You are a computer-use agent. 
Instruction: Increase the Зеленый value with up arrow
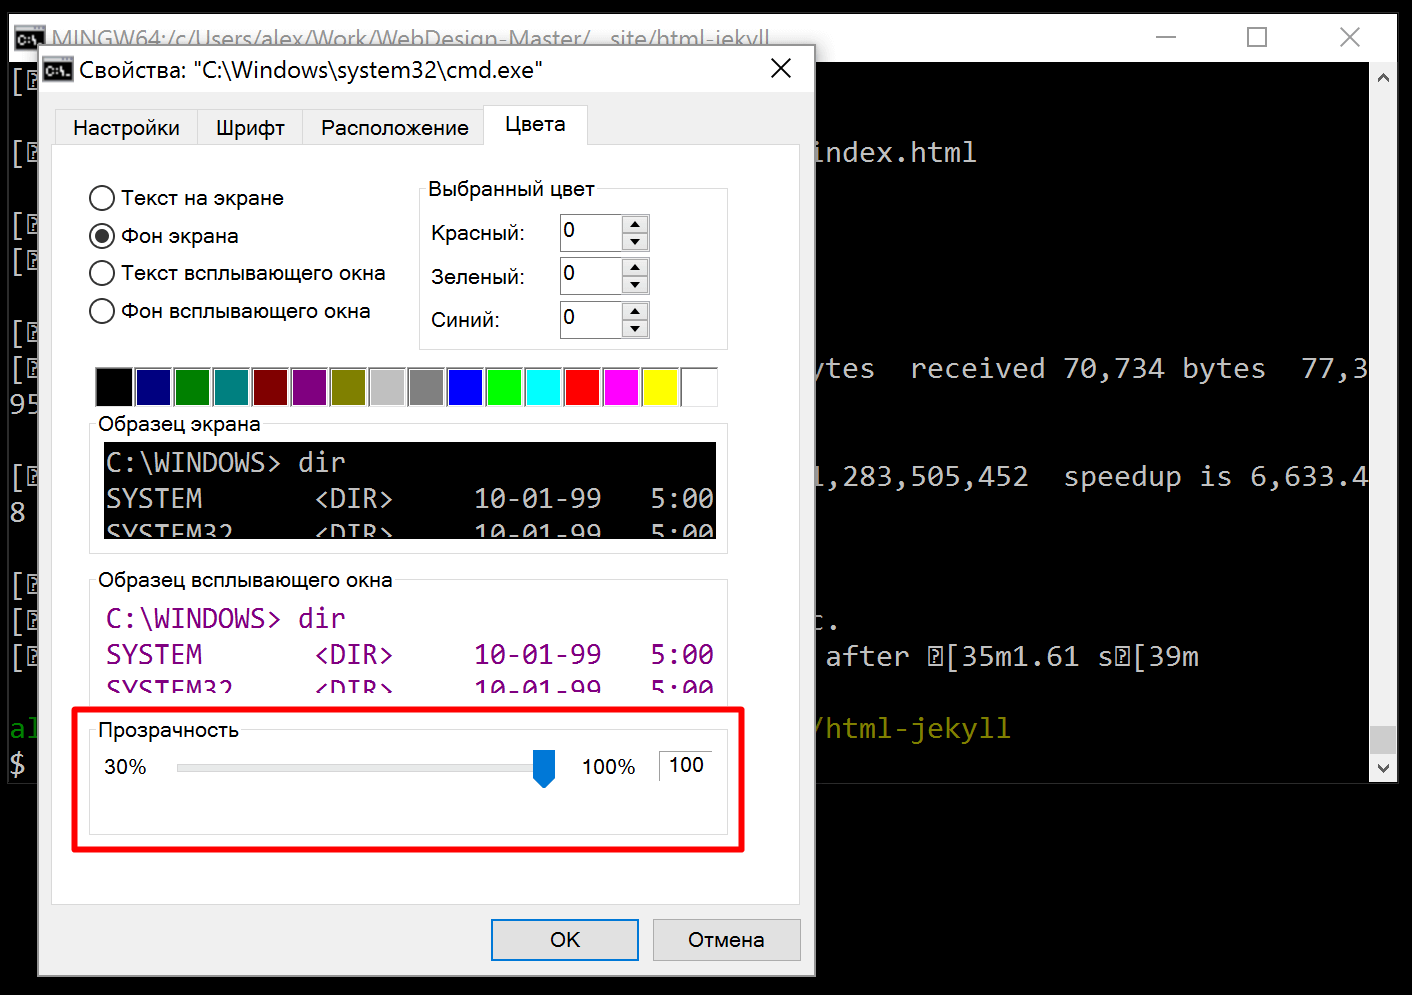tap(635, 267)
